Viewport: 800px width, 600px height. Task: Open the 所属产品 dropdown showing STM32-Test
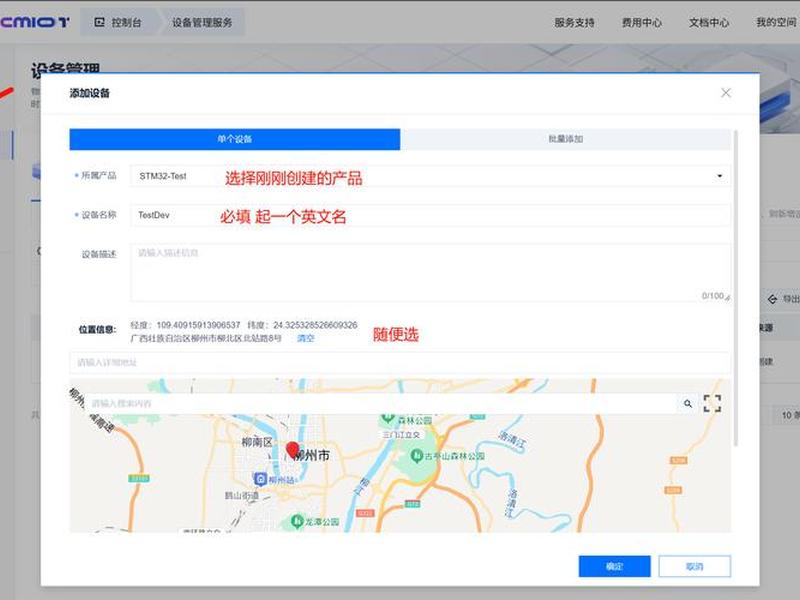point(430,176)
